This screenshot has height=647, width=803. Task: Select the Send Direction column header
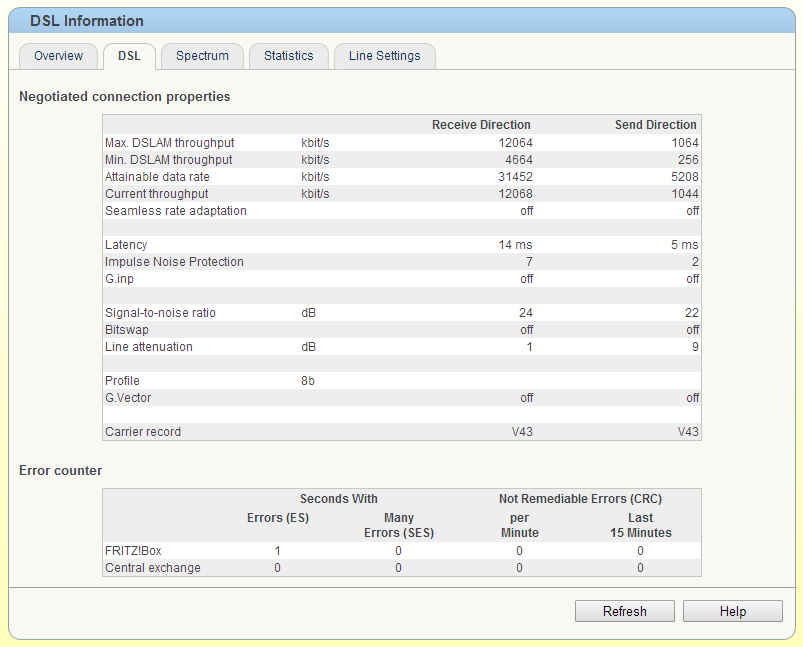coord(655,125)
